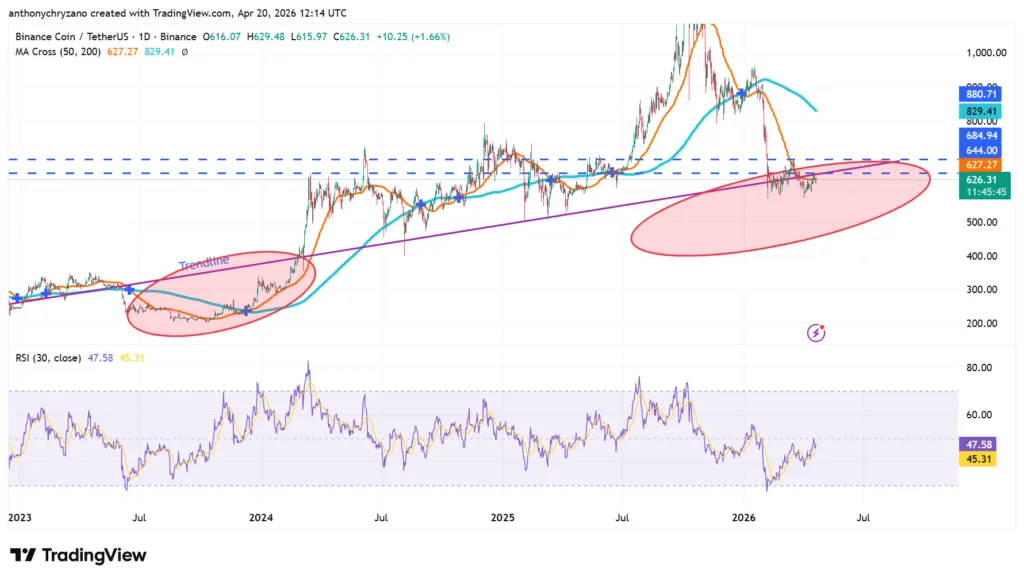Select the purple lightning quick-action icon

[x=814, y=332]
